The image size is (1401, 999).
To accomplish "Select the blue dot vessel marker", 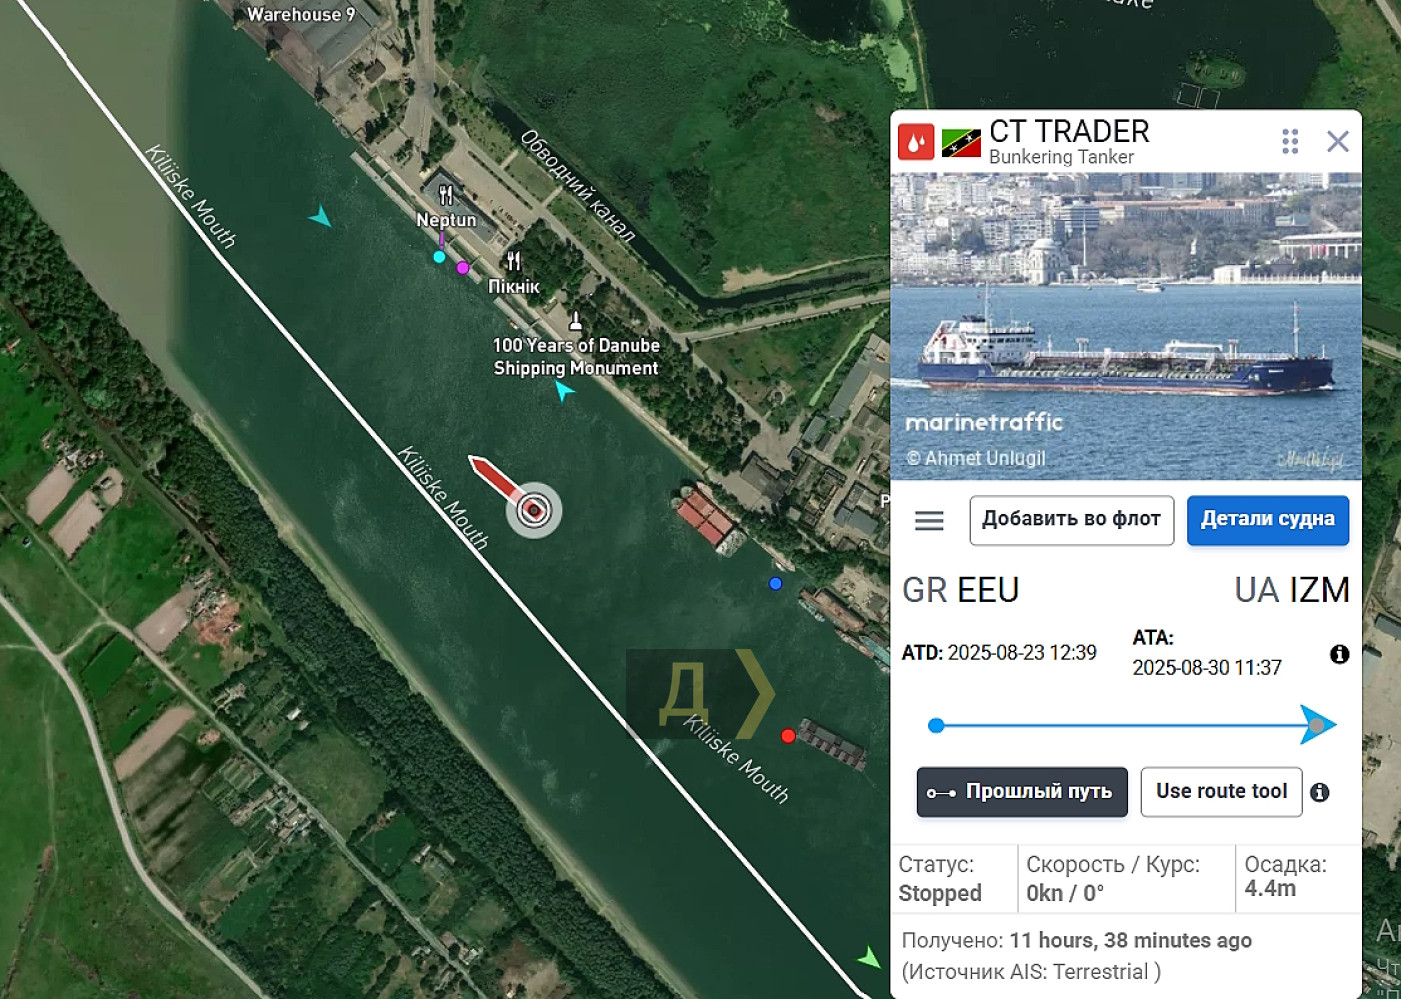I will [x=775, y=583].
